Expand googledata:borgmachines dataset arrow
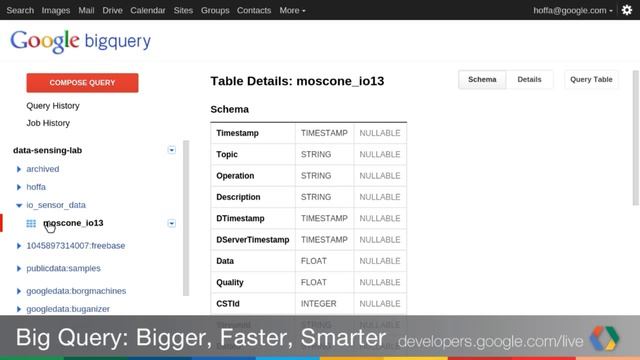 tap(19, 291)
